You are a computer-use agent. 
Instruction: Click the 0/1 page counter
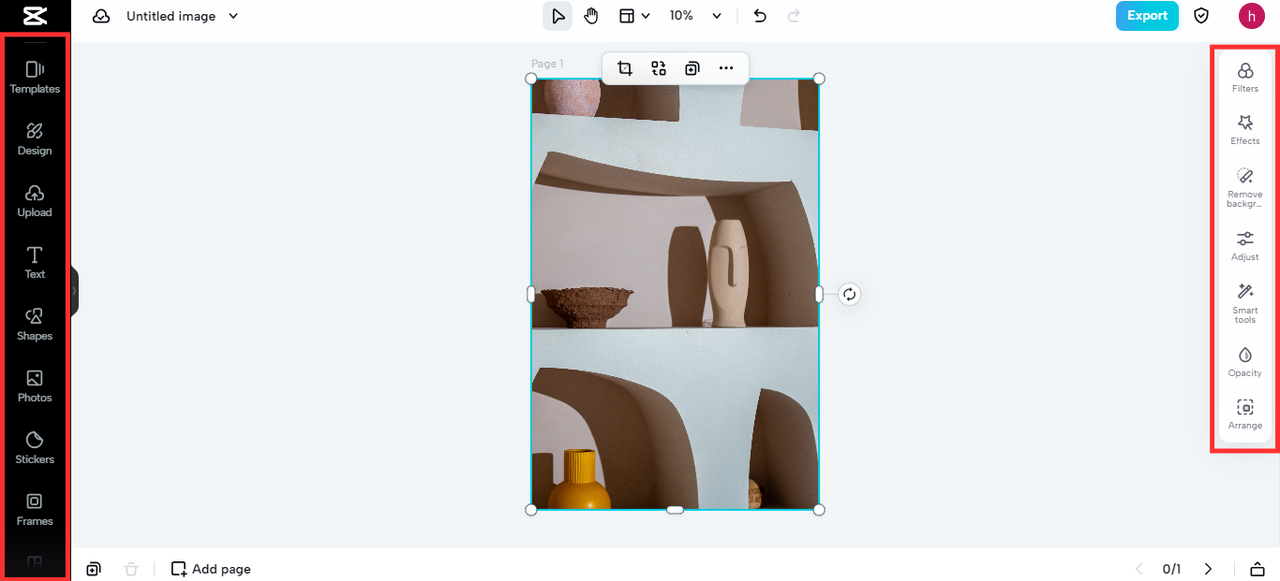point(1172,569)
